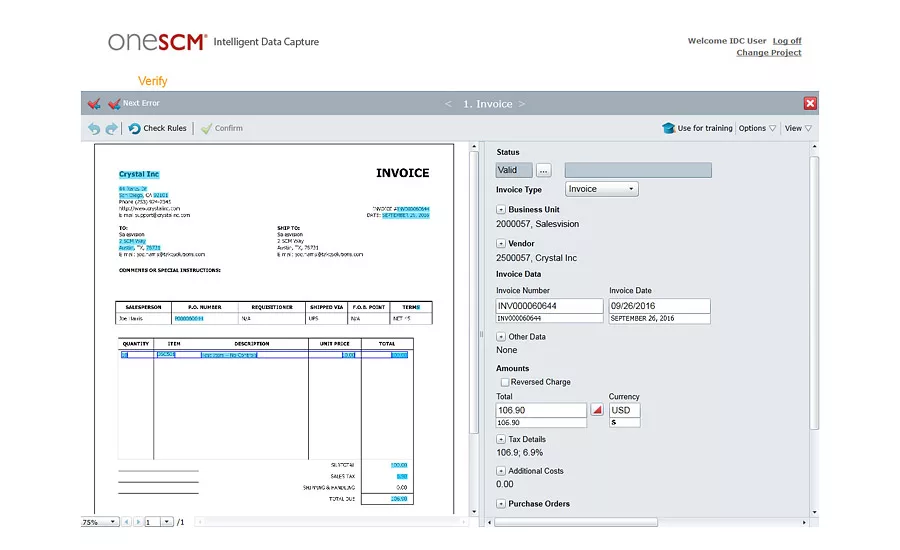Collapse the Purchase Orders section

[501, 503]
